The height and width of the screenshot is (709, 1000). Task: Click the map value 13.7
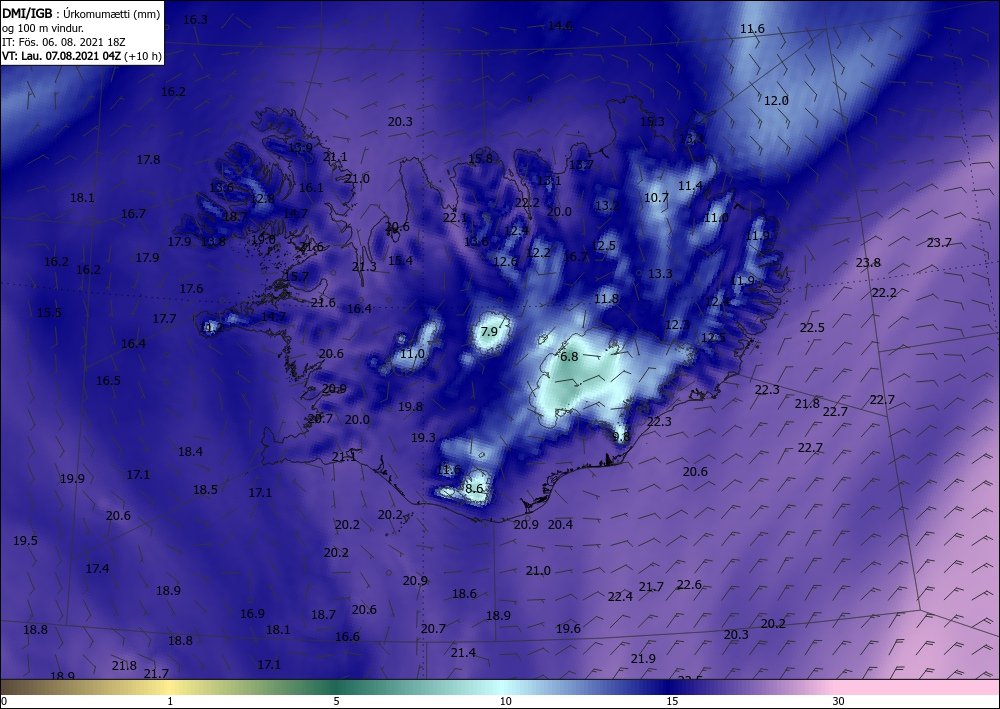(581, 164)
